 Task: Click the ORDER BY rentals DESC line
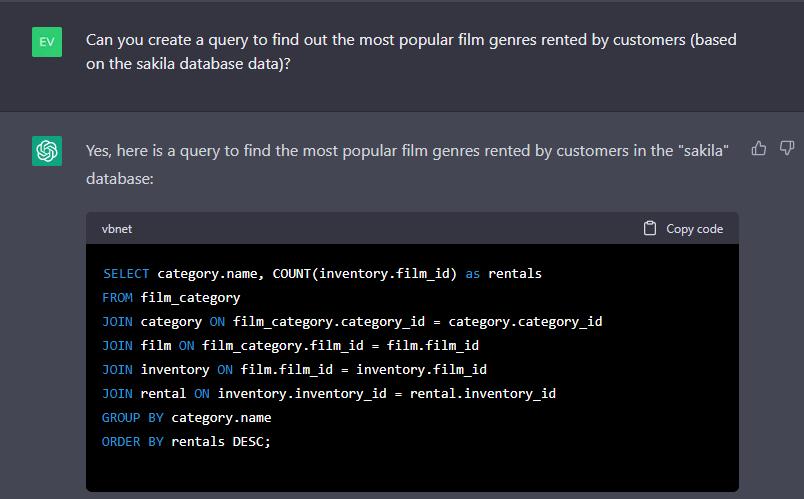pyautogui.click(x=186, y=441)
